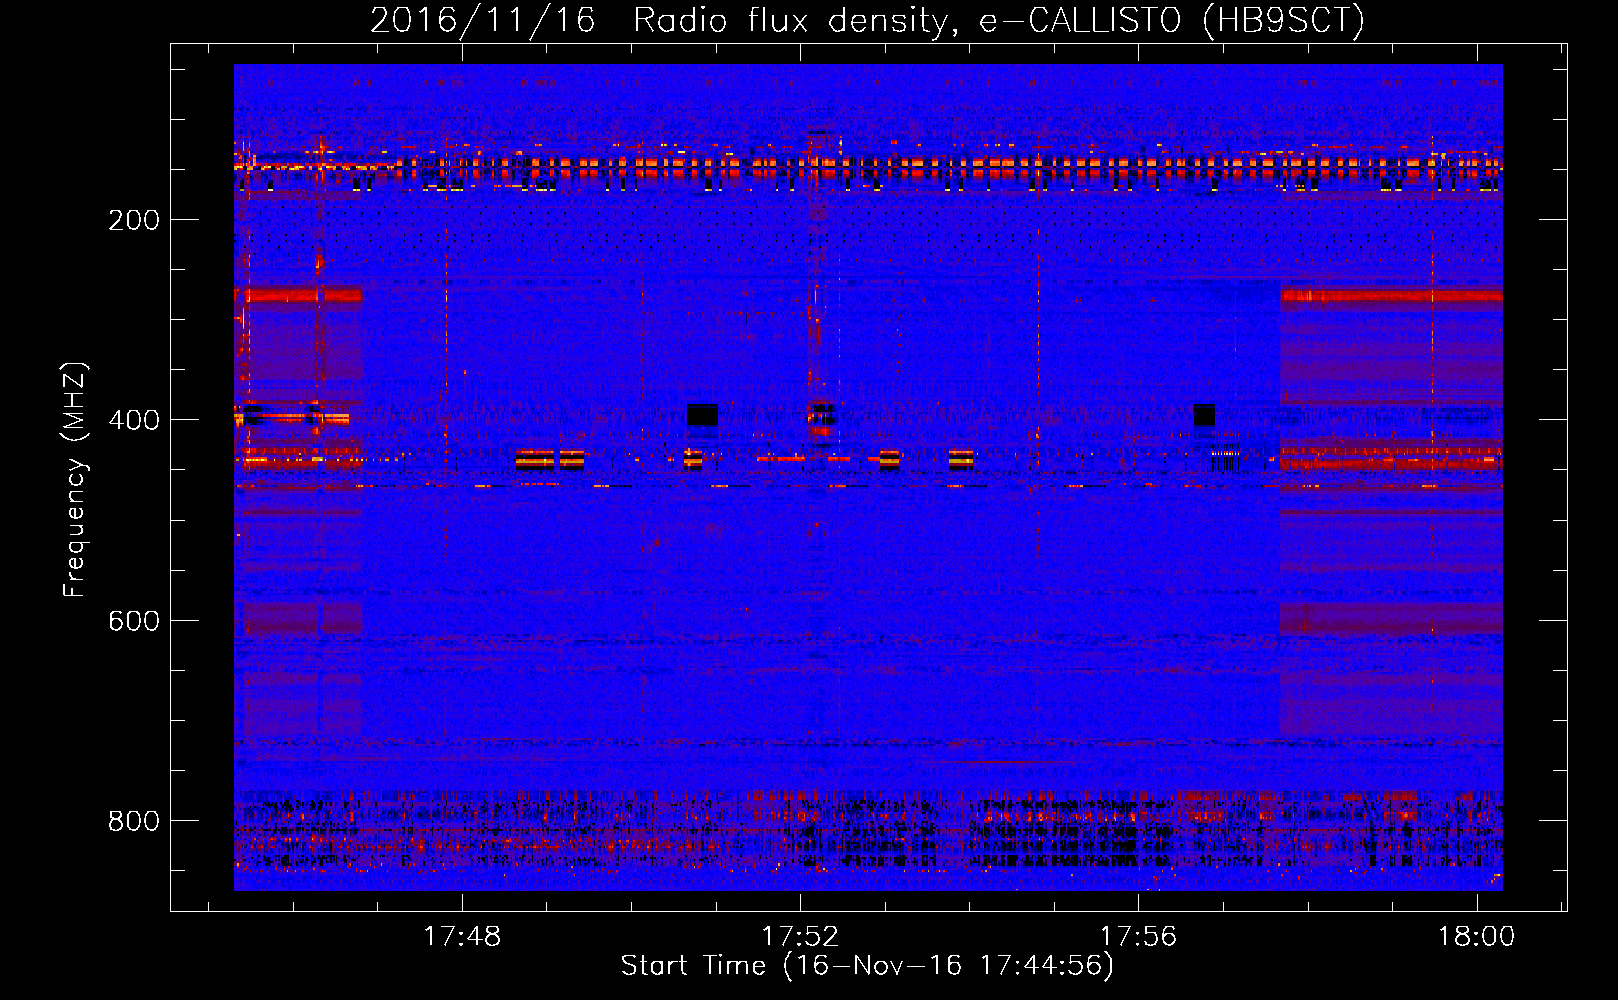
Task: Click the 400 frequency tick label
Action: (133, 420)
